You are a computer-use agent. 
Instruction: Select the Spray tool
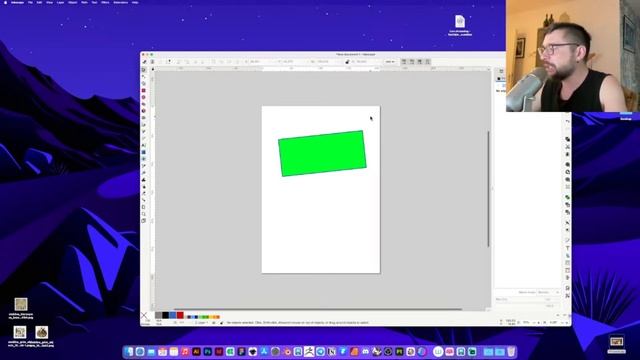[144, 187]
